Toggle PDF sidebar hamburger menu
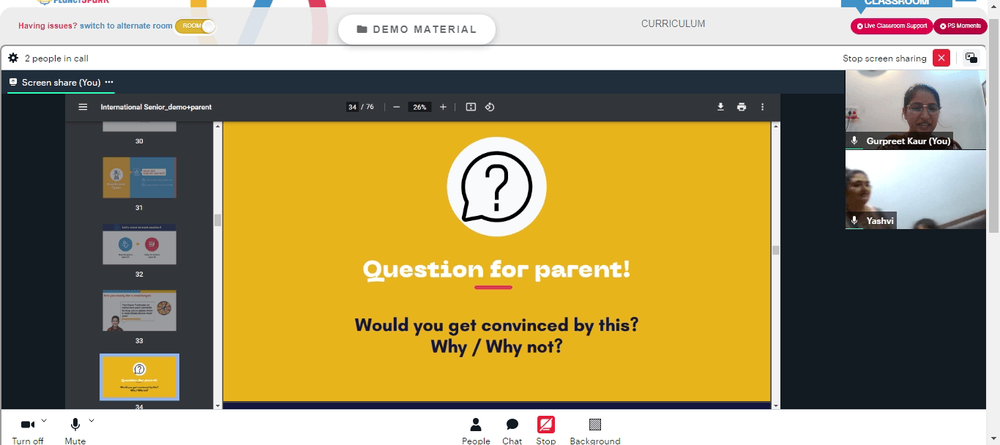The image size is (1000, 445). [83, 107]
